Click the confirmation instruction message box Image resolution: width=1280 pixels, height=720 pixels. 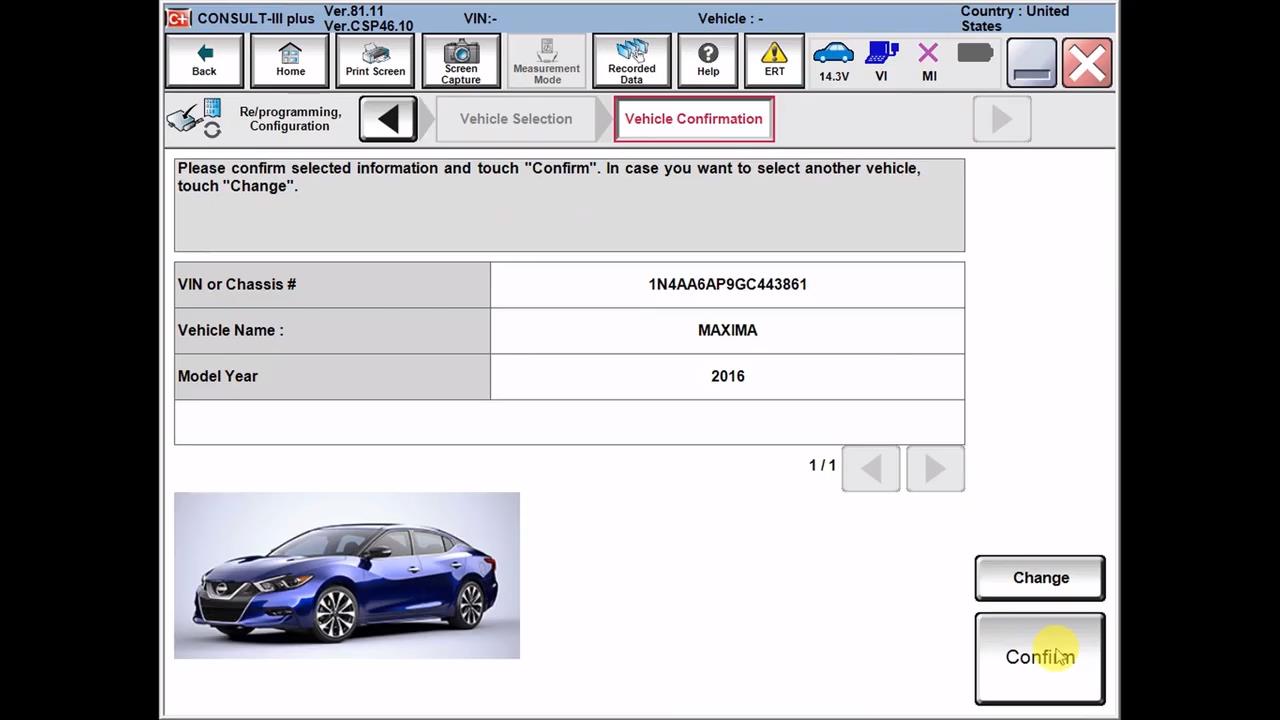(x=569, y=205)
